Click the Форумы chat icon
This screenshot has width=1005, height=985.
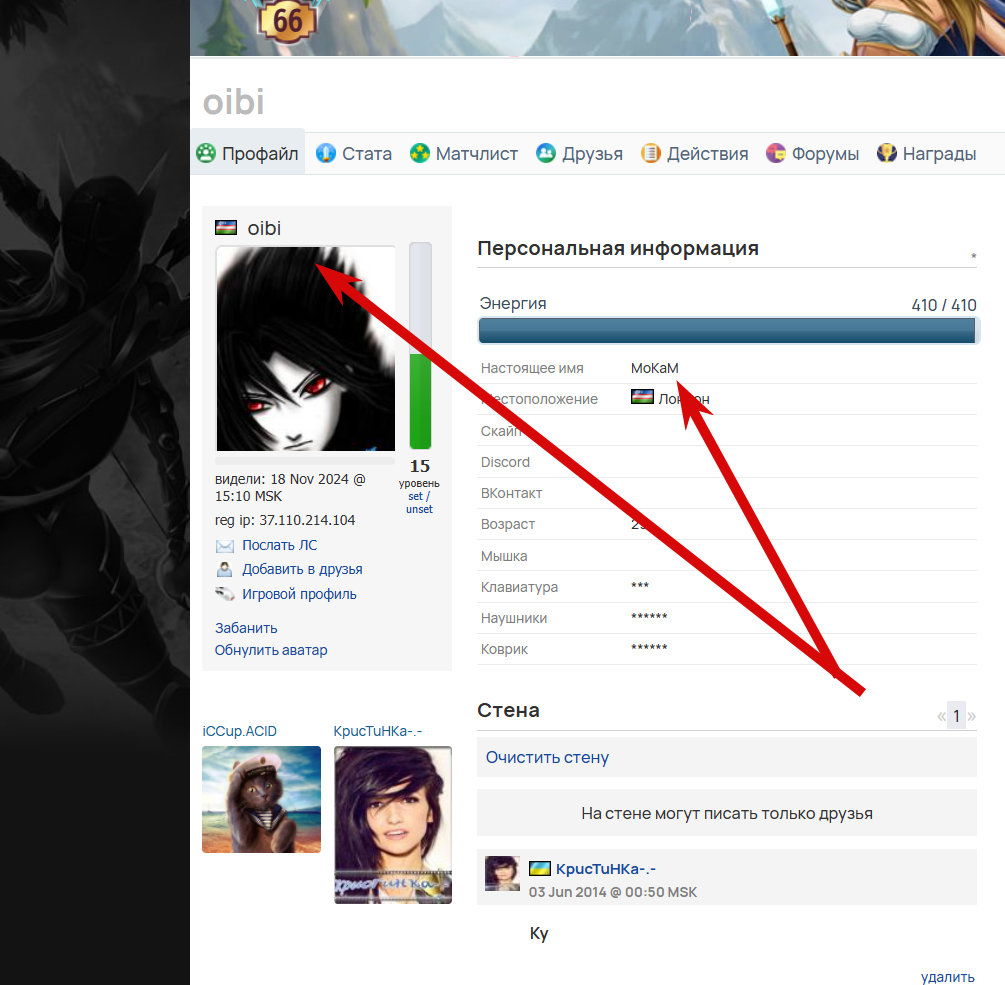(776, 153)
